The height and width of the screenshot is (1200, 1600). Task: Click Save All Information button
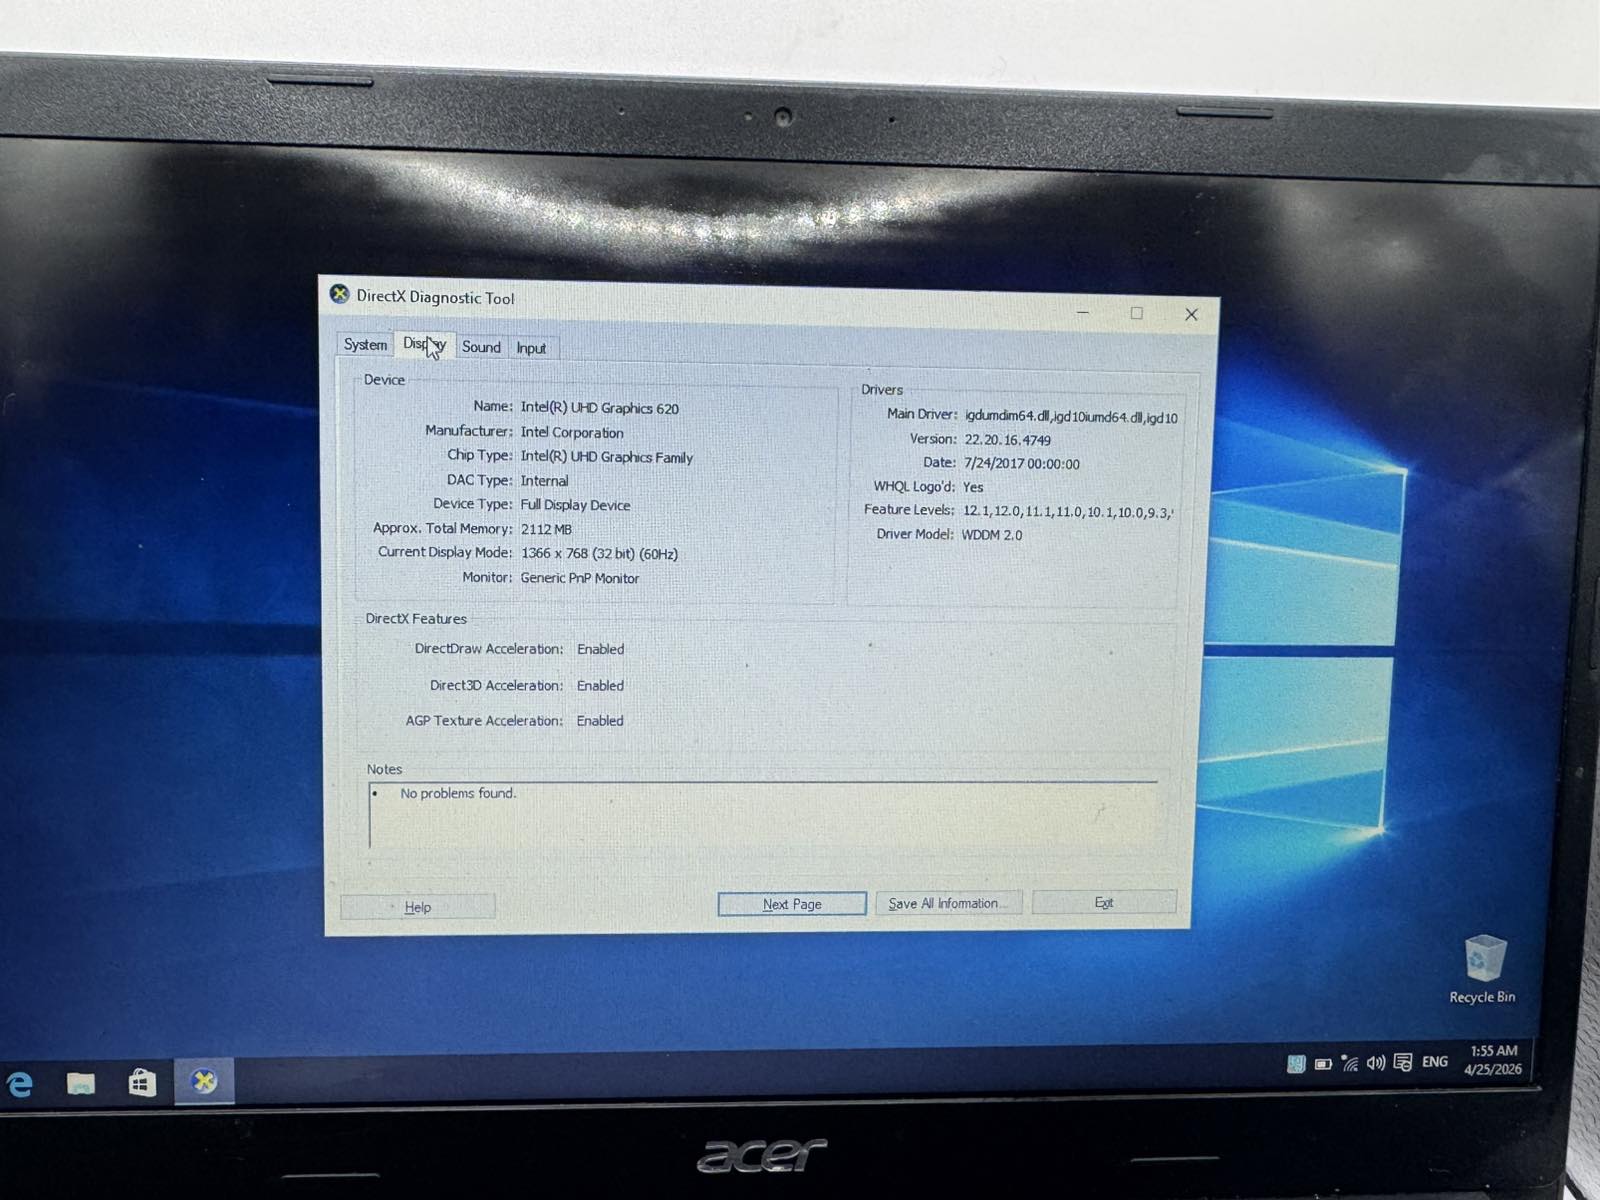948,903
